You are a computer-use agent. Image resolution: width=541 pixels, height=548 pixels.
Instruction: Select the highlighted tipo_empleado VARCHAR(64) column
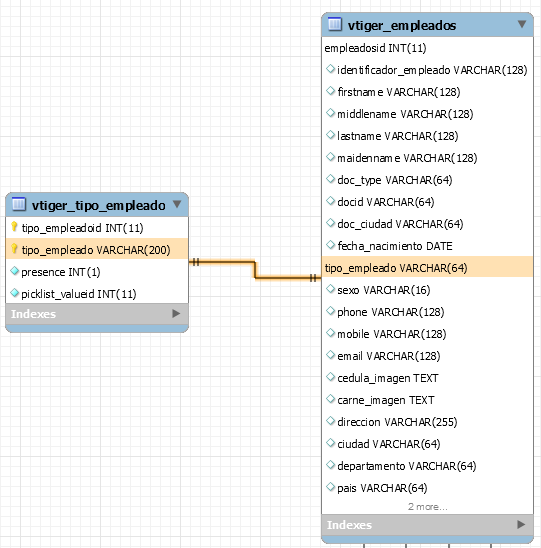pos(427,267)
